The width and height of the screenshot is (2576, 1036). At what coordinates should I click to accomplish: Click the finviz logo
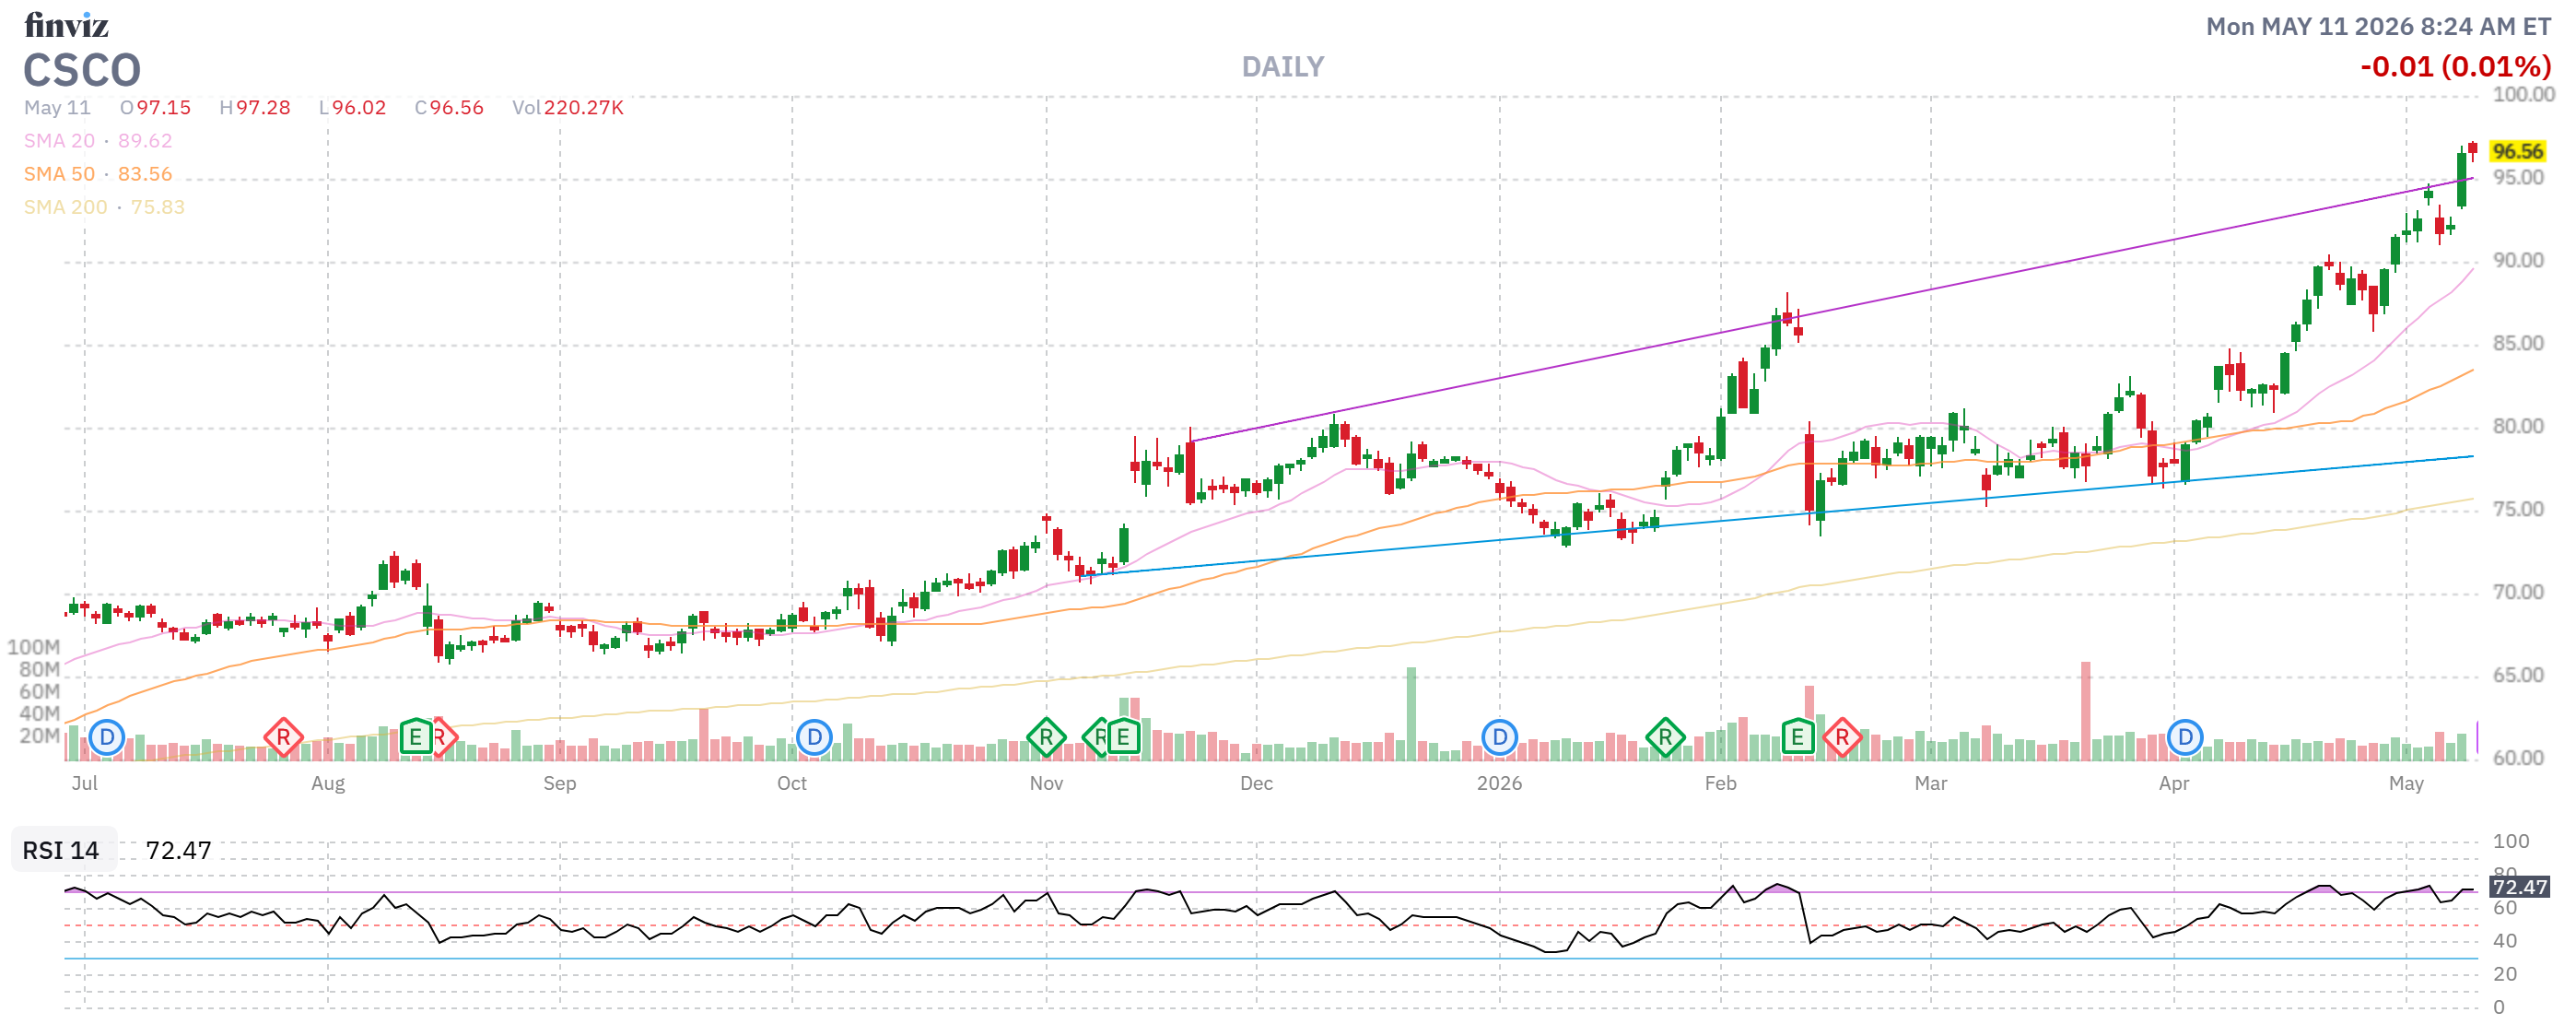tap(66, 25)
